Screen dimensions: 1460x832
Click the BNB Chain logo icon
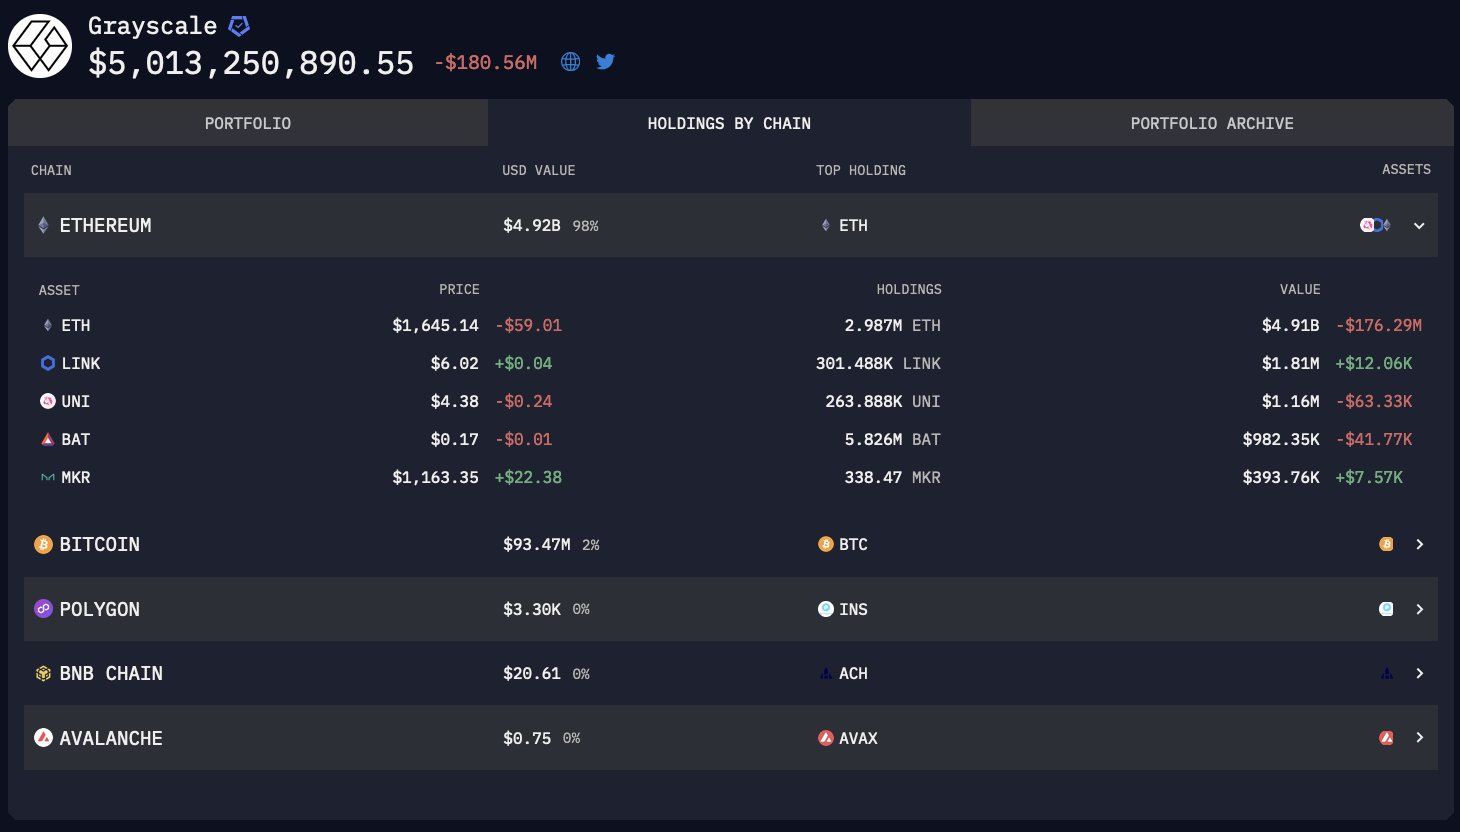[43, 673]
